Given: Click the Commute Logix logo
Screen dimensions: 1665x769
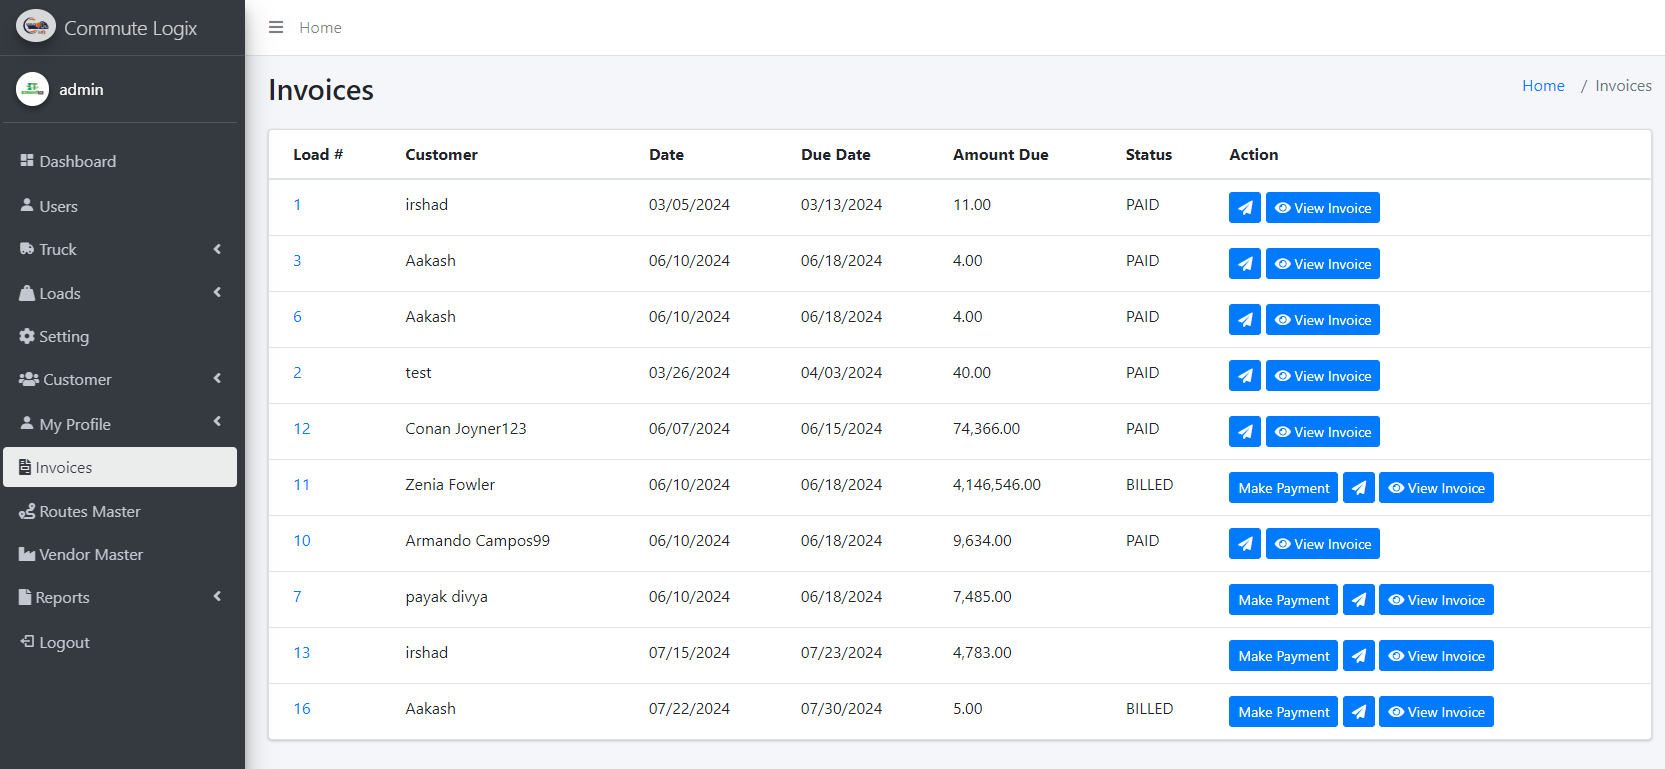Looking at the screenshot, I should [36, 27].
